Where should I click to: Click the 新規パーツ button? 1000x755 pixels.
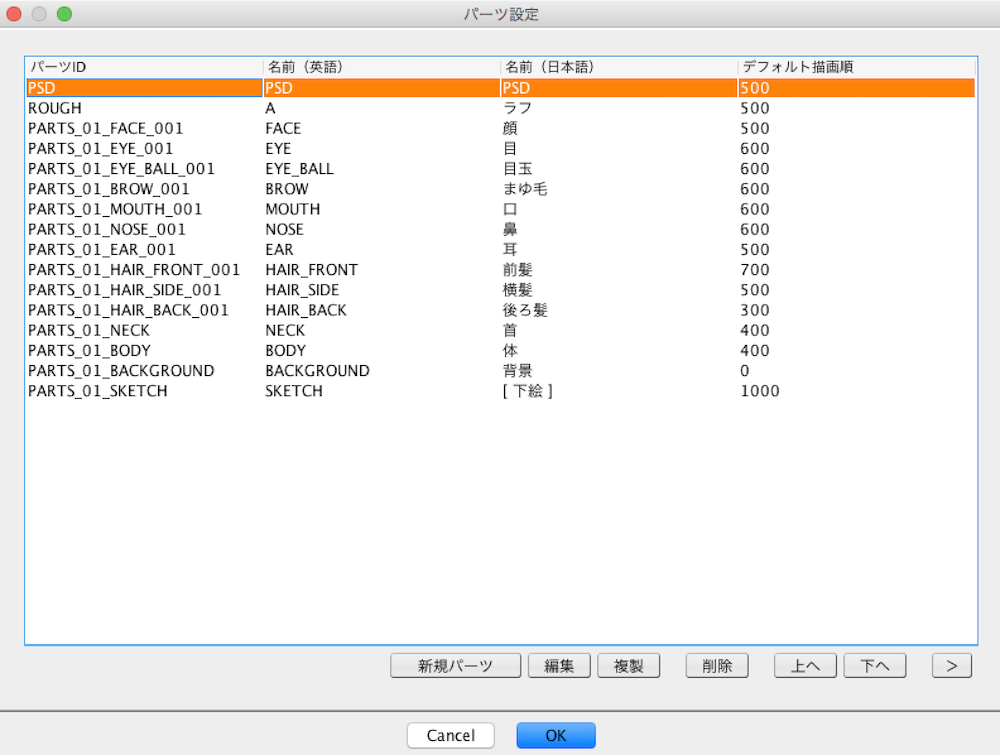click(x=455, y=666)
